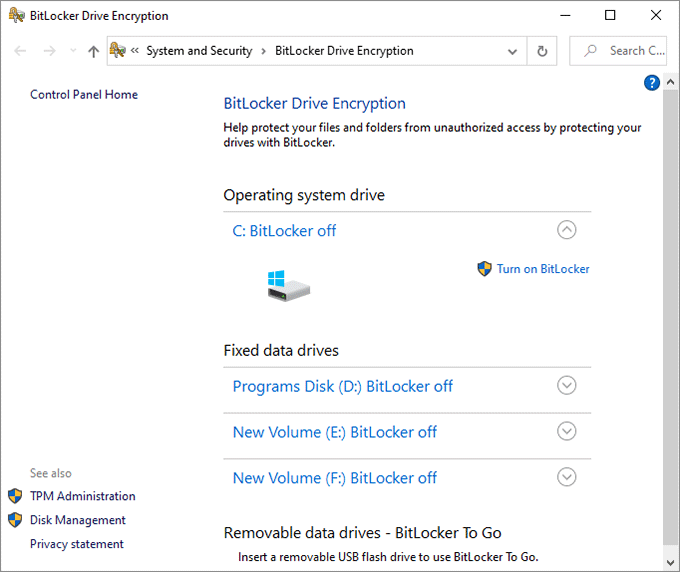Click New Volume (E:) BitLocker off

[x=335, y=432]
